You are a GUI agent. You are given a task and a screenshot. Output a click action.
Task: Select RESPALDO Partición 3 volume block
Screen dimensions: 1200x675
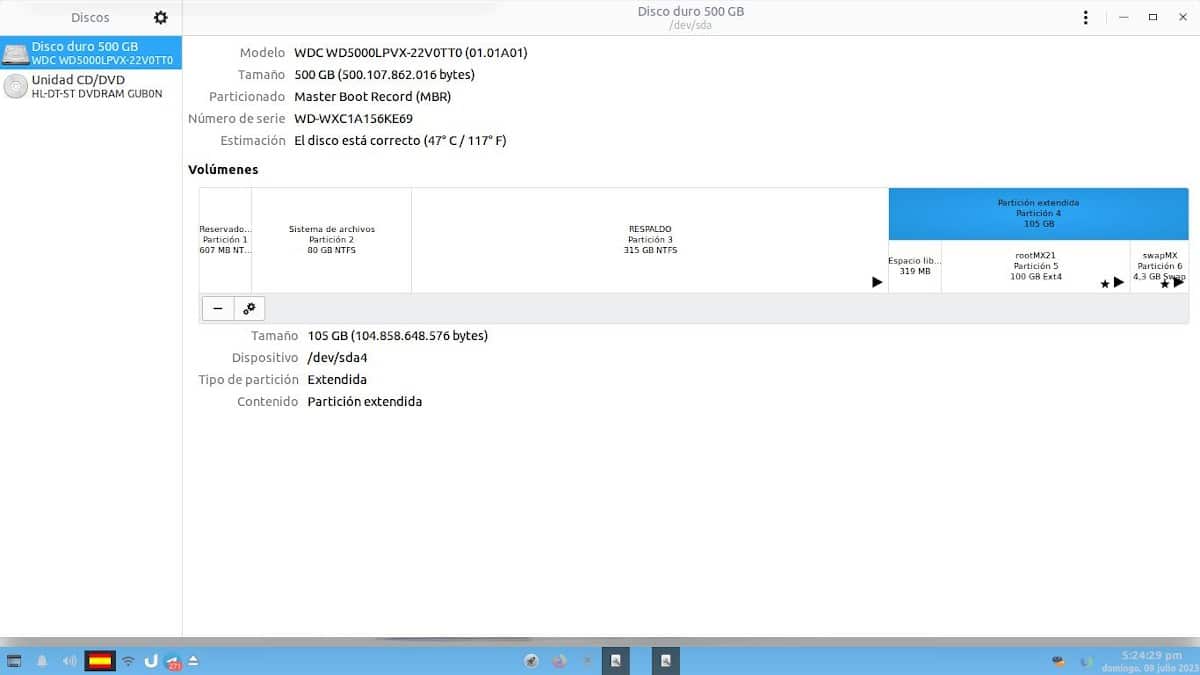(650, 240)
